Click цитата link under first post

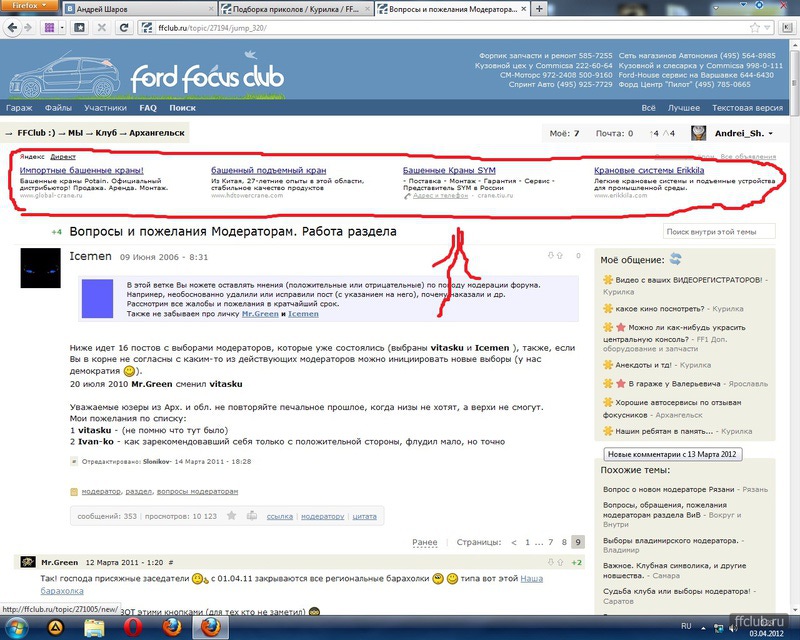tap(364, 516)
